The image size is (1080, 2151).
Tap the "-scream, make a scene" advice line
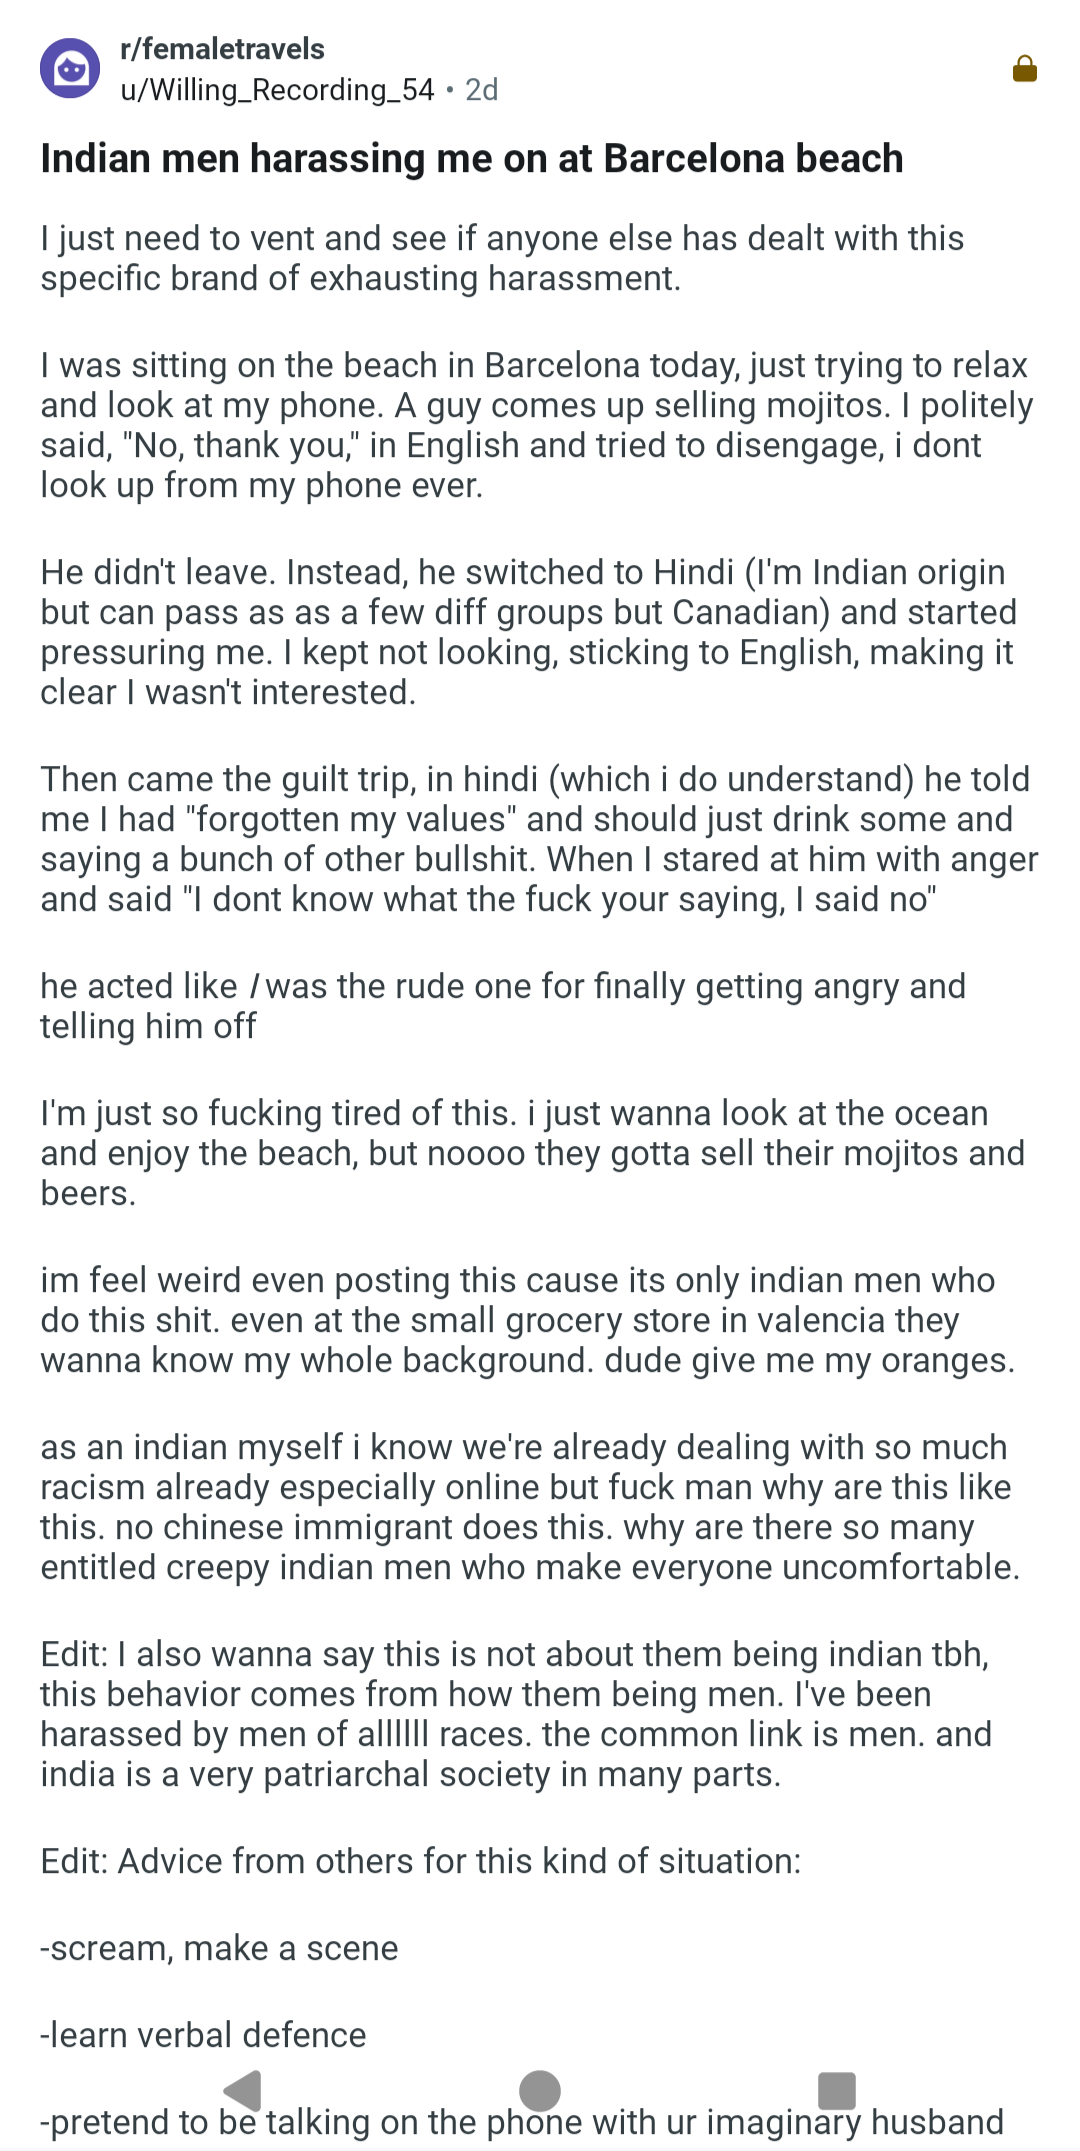pos(219,1948)
